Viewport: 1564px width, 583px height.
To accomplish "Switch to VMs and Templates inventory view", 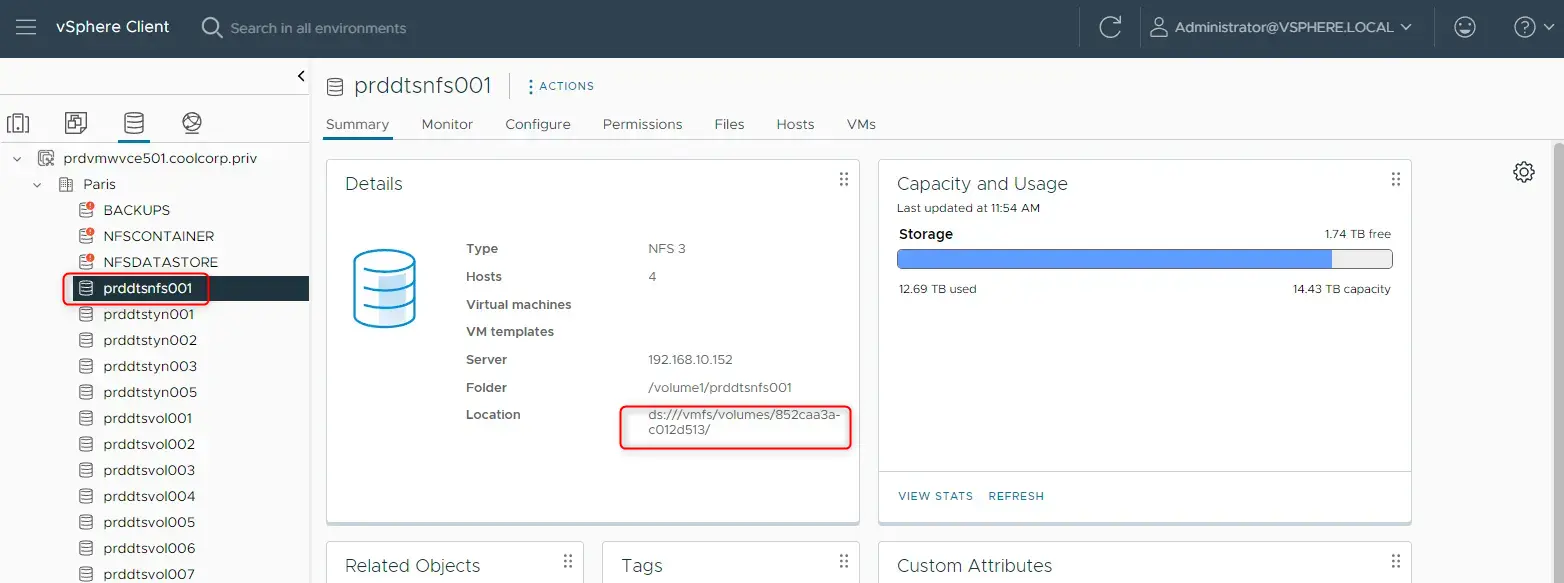I will tap(76, 123).
